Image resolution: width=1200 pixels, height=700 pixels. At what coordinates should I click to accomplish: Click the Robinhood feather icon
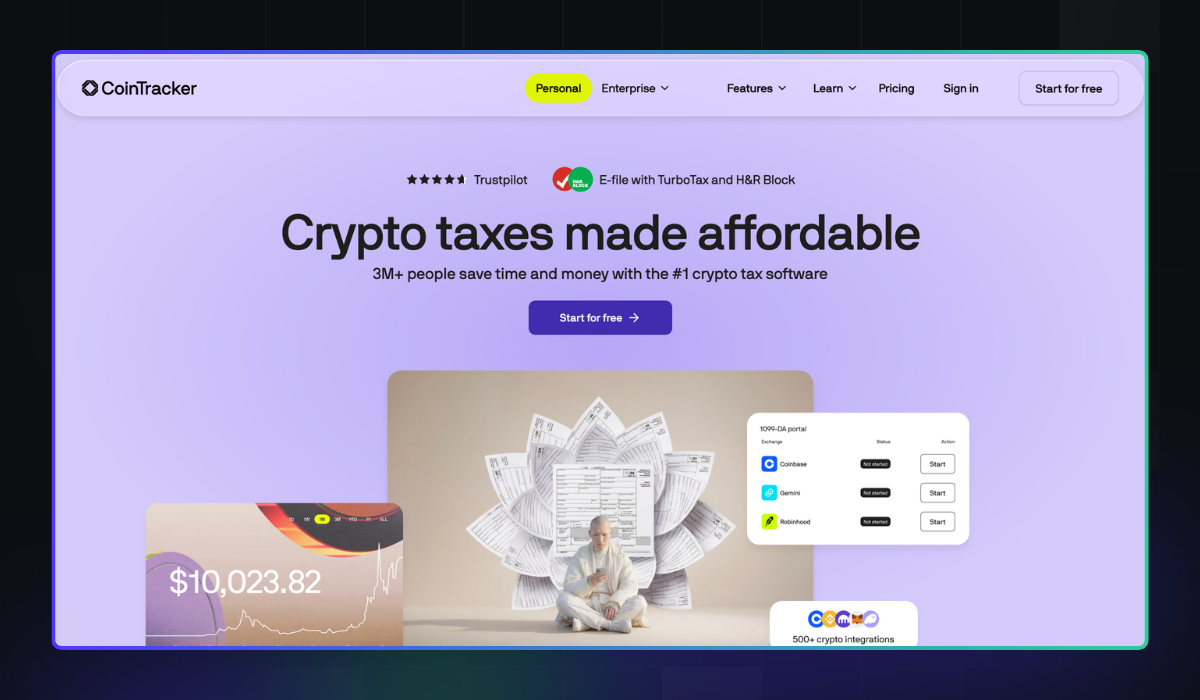coord(769,521)
